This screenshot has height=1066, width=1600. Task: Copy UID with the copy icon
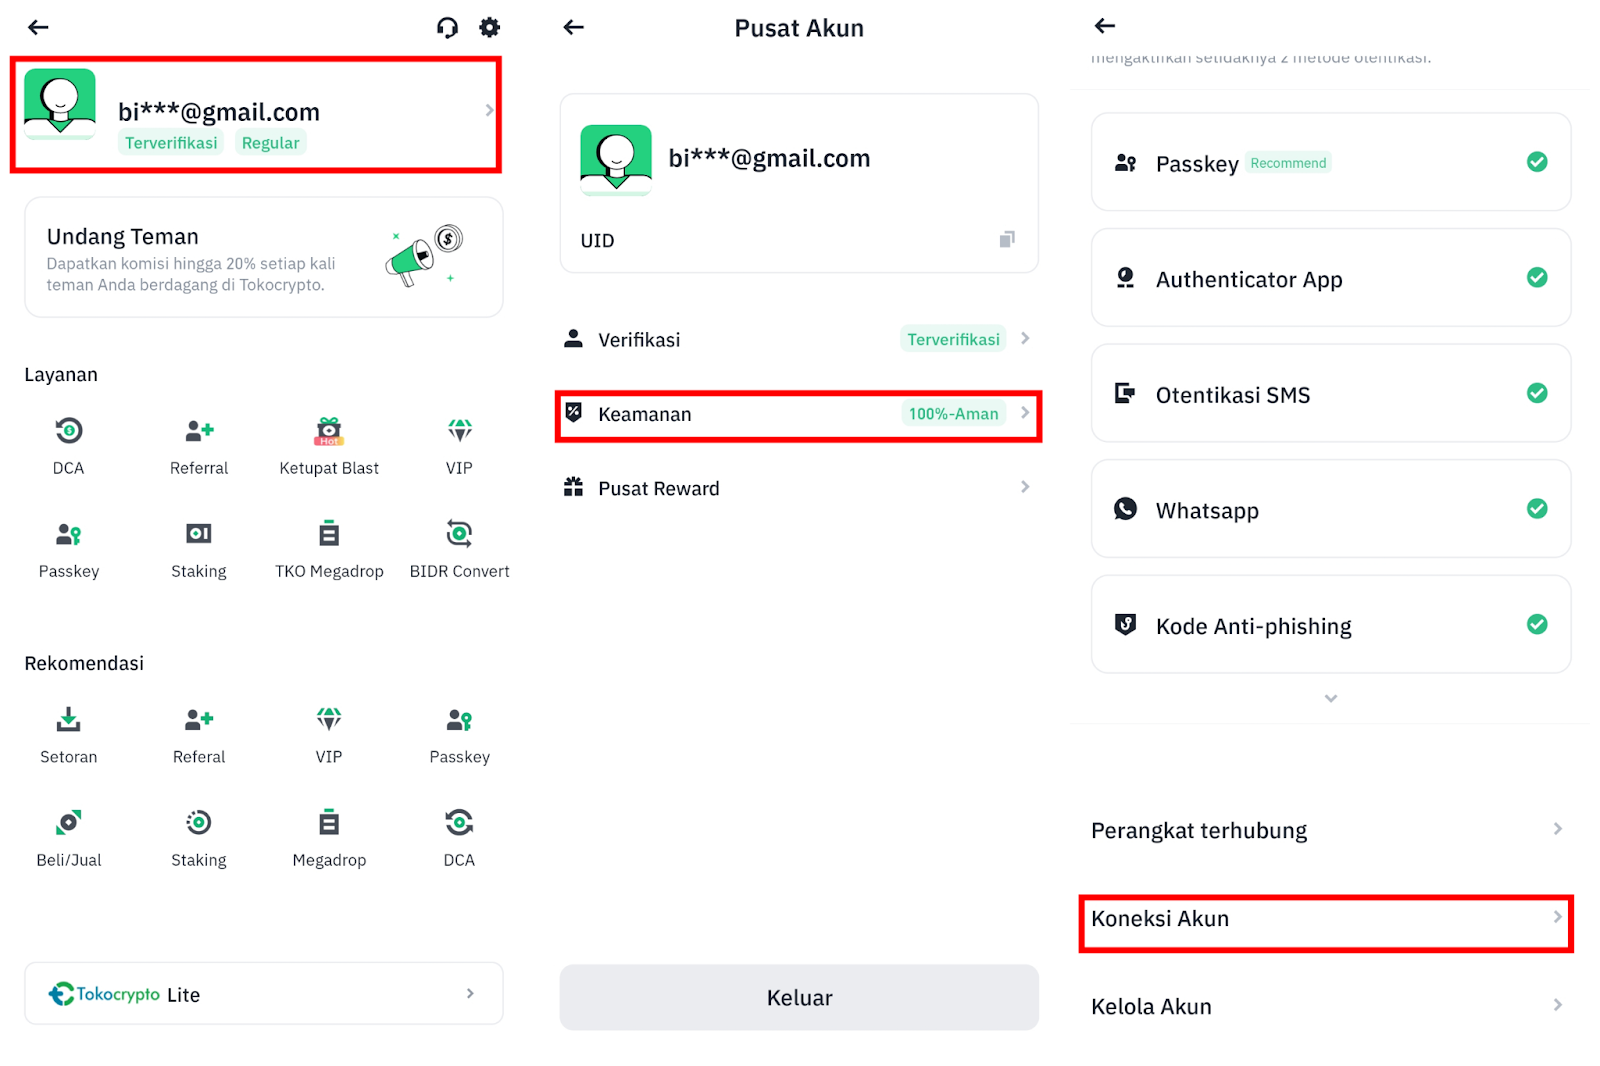[1007, 239]
